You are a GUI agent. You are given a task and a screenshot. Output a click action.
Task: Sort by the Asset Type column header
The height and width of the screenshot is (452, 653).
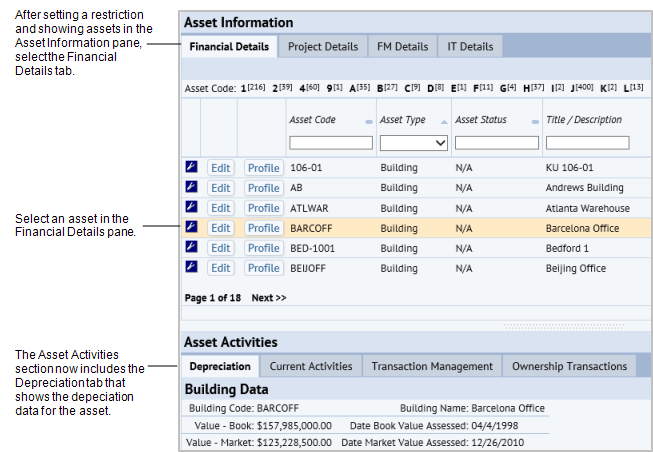click(403, 120)
